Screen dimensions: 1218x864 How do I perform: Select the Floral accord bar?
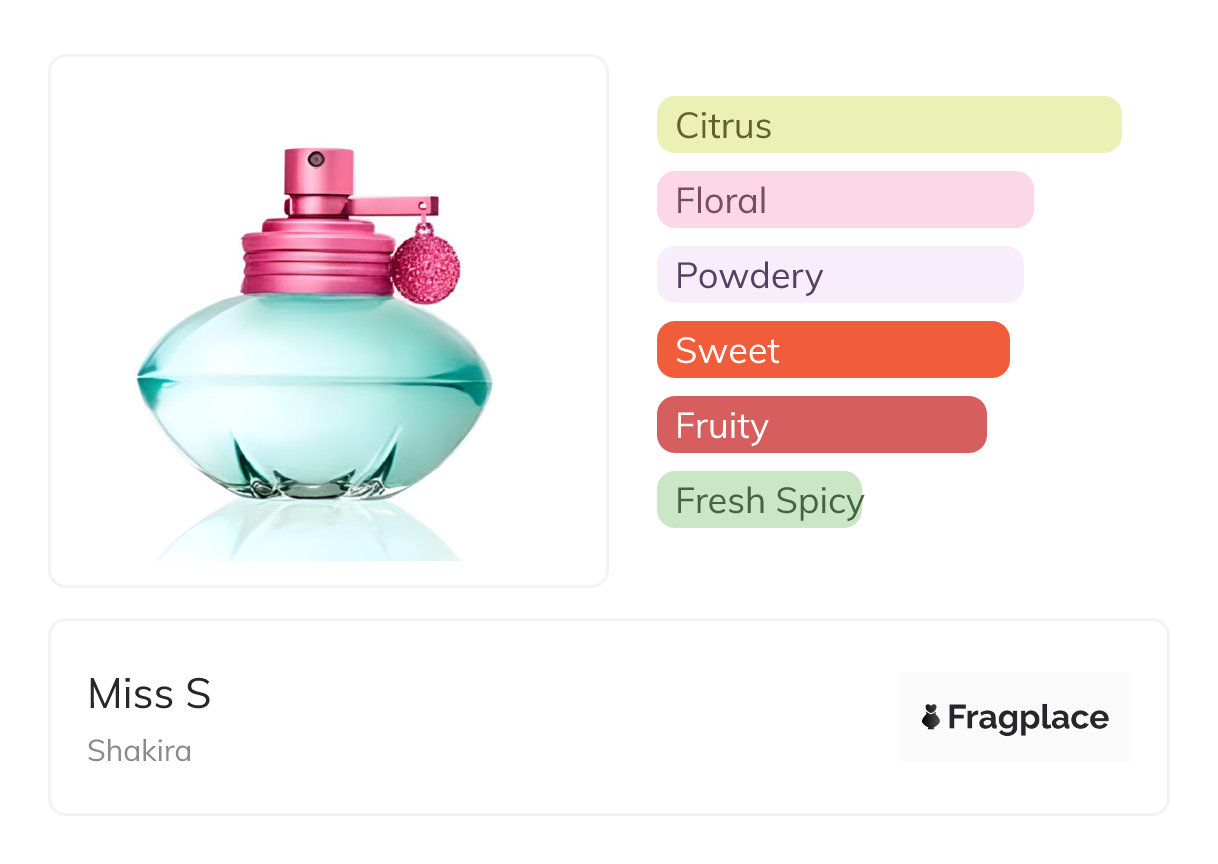coord(844,200)
